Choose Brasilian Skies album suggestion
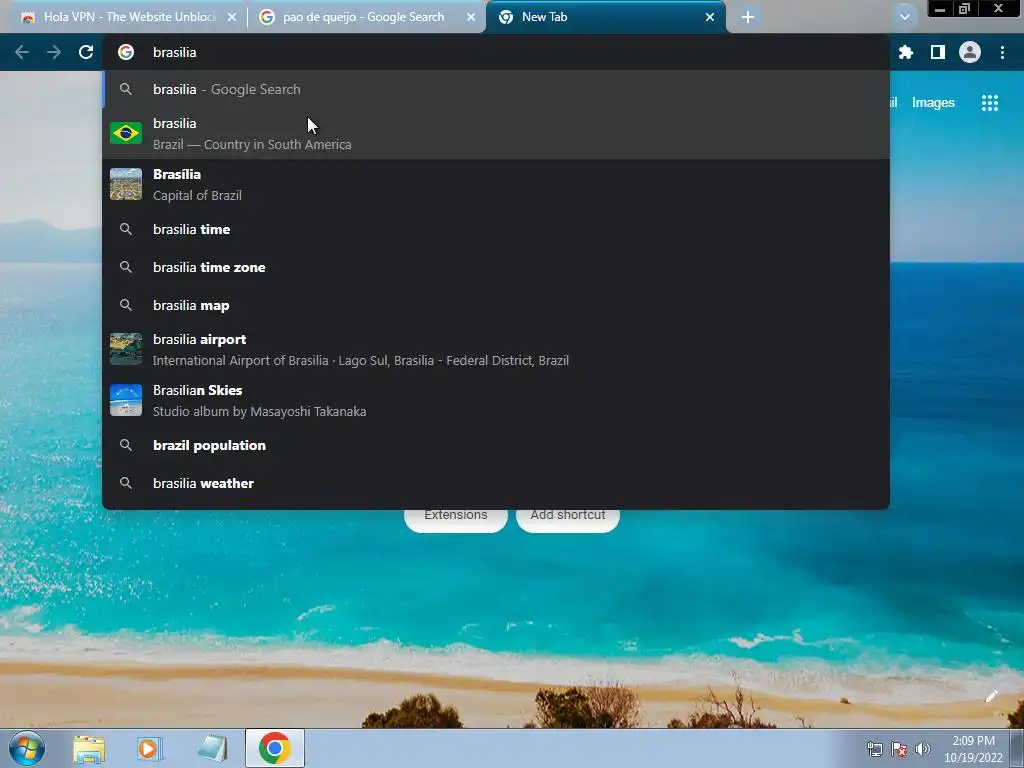The image size is (1024, 768). 496,400
